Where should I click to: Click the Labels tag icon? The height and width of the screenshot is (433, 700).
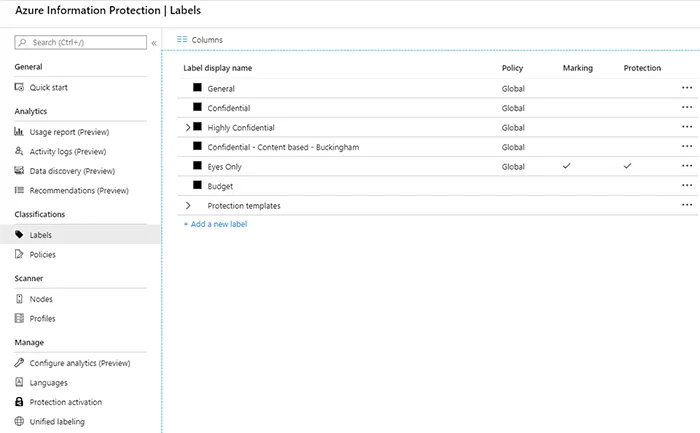point(19,234)
